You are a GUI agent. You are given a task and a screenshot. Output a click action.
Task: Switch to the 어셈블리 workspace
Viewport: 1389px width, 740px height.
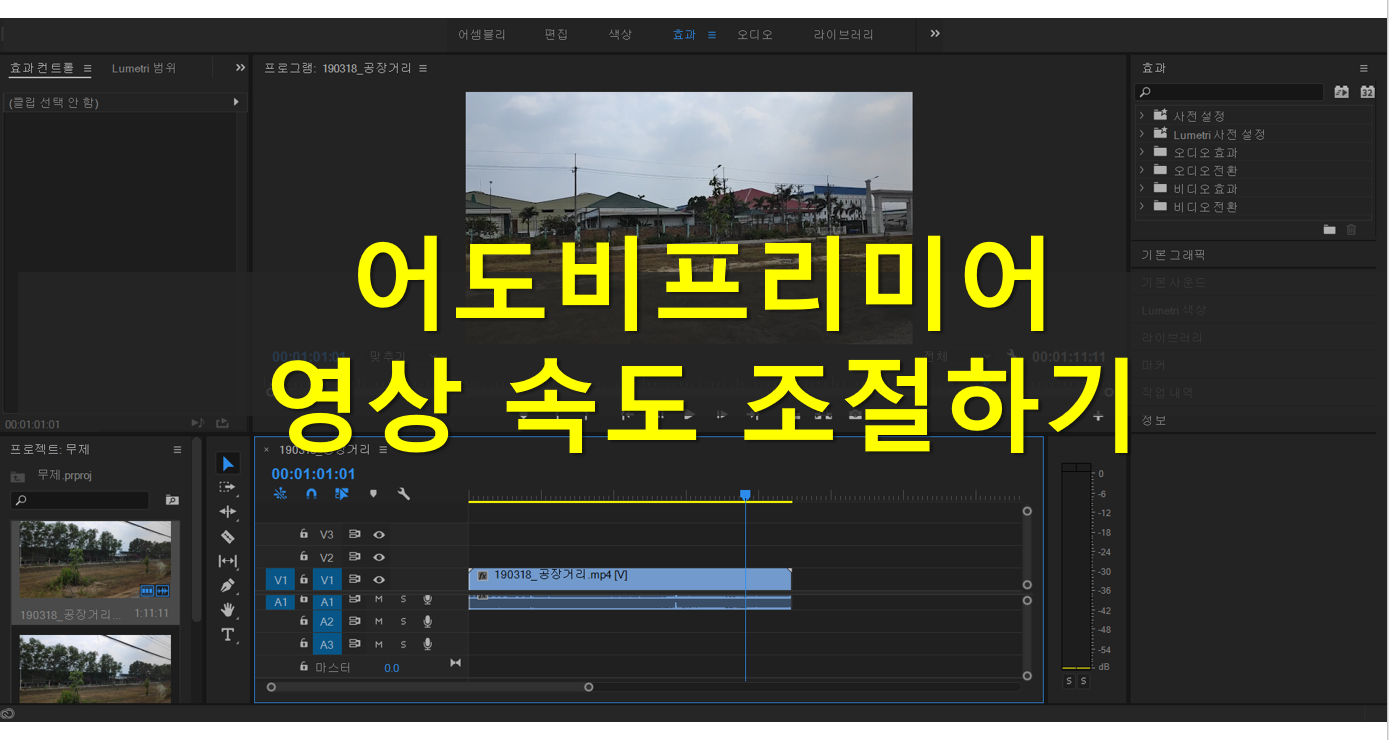482,34
